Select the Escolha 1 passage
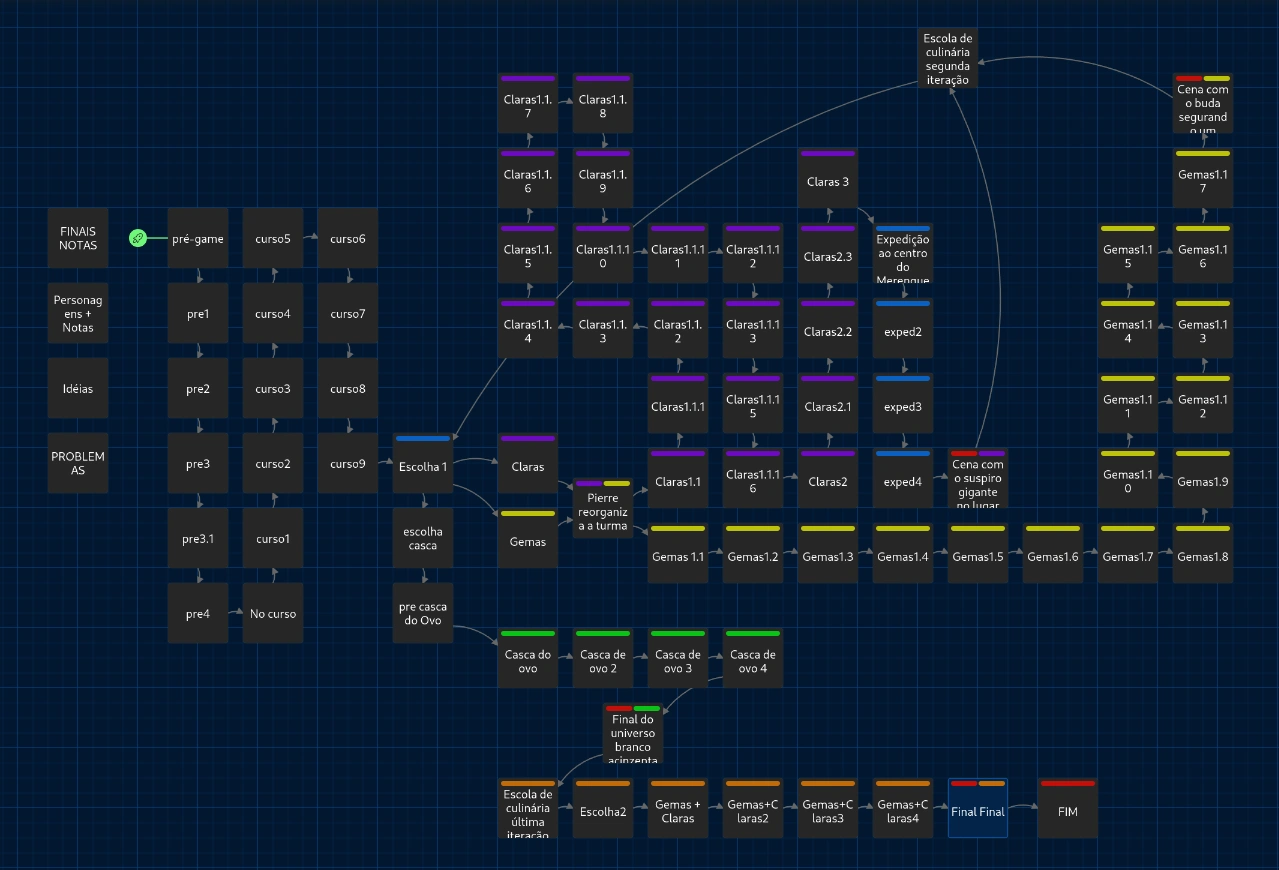 tap(423, 466)
